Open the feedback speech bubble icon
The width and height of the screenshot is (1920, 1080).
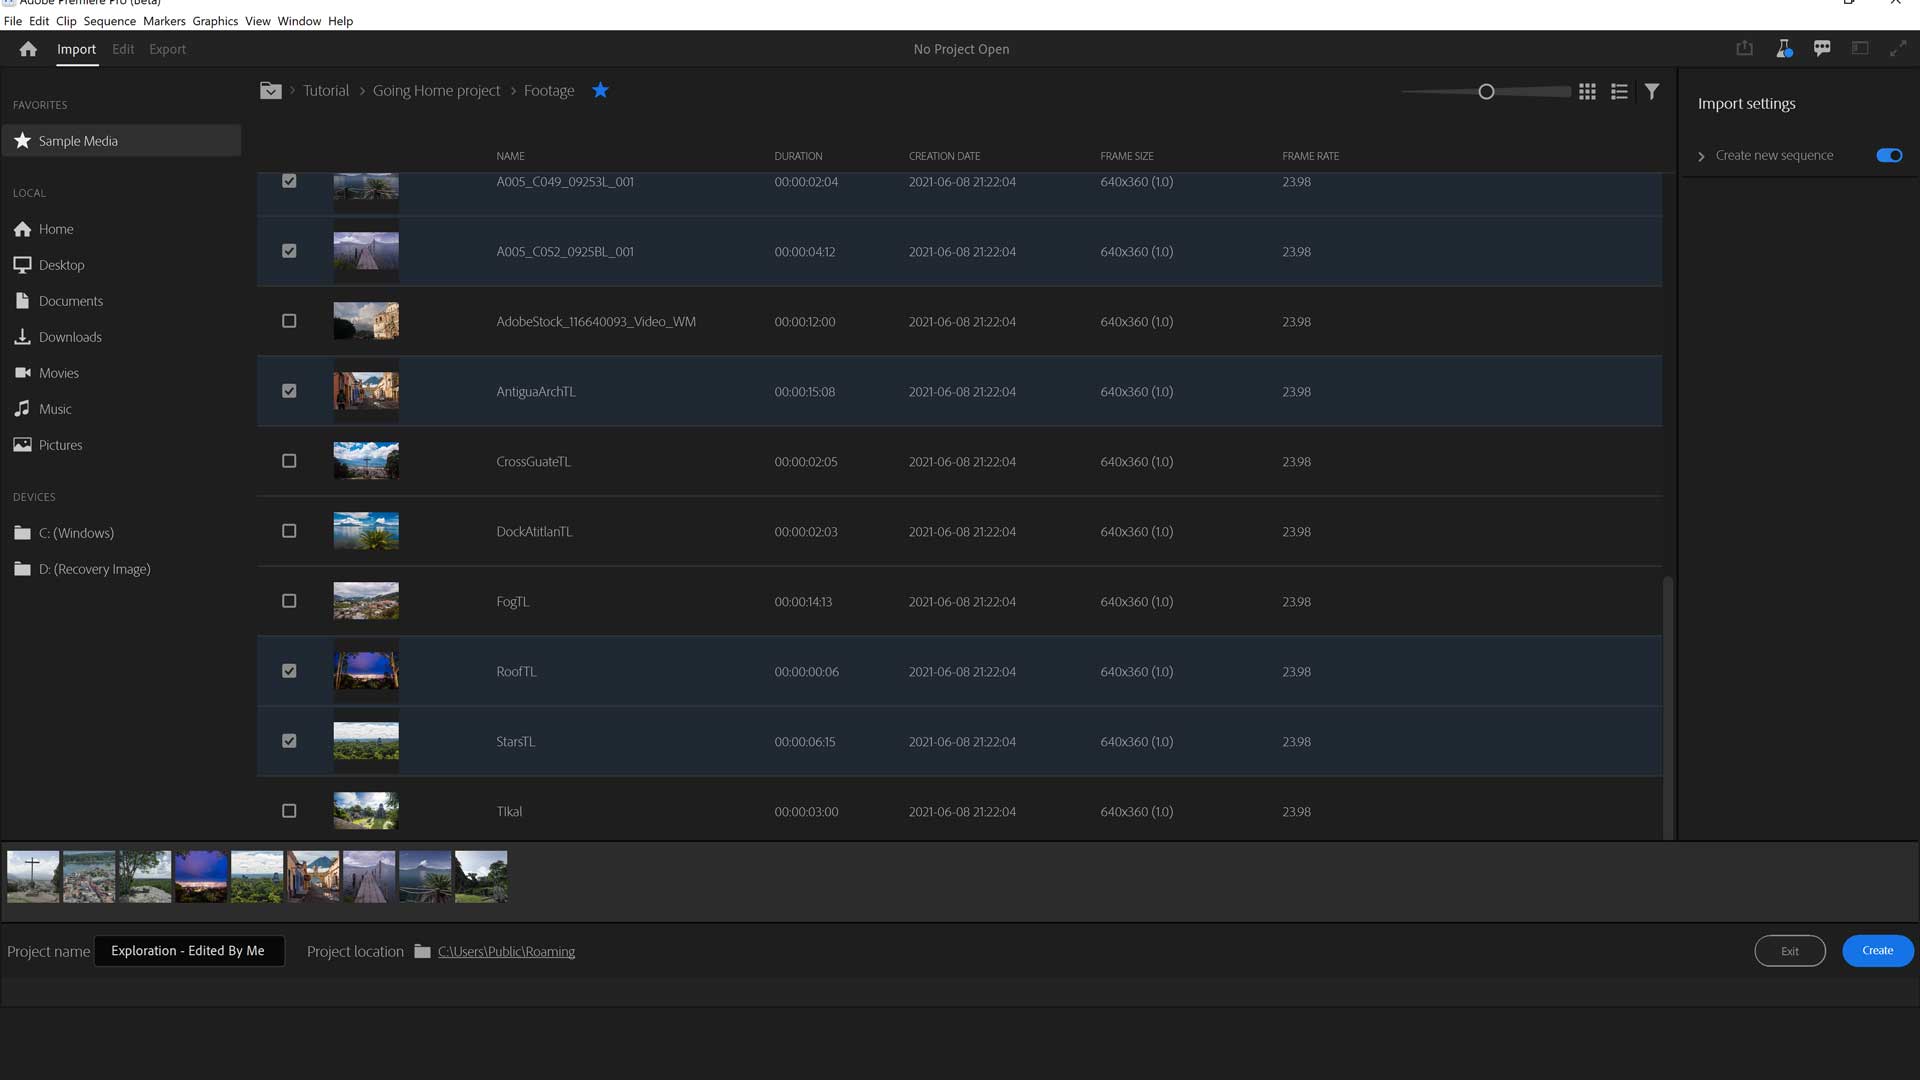[1822, 48]
